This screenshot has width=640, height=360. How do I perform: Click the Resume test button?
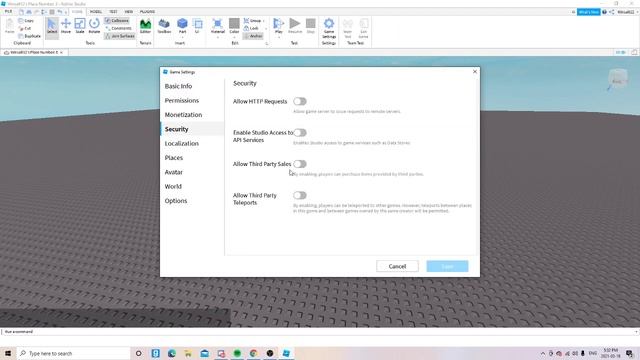(x=295, y=26)
